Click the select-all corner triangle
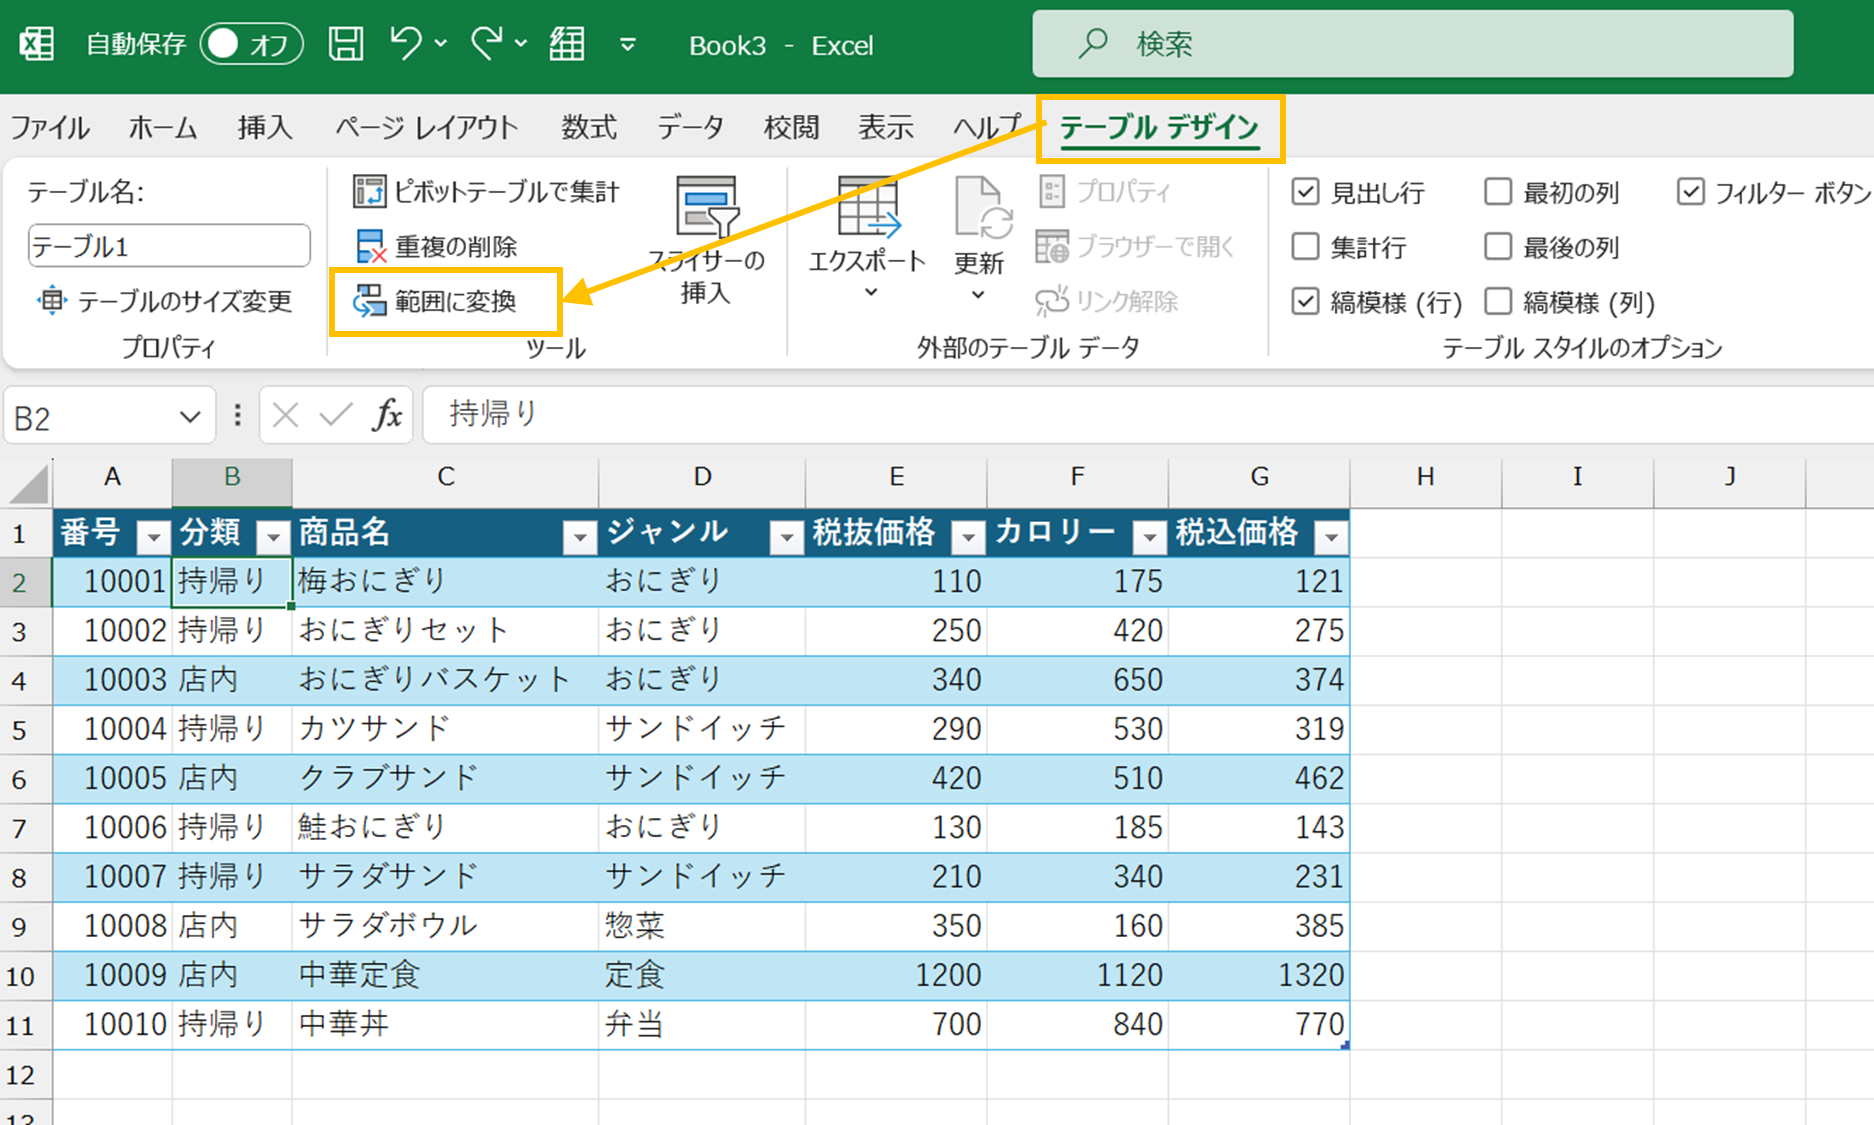 [x=29, y=483]
